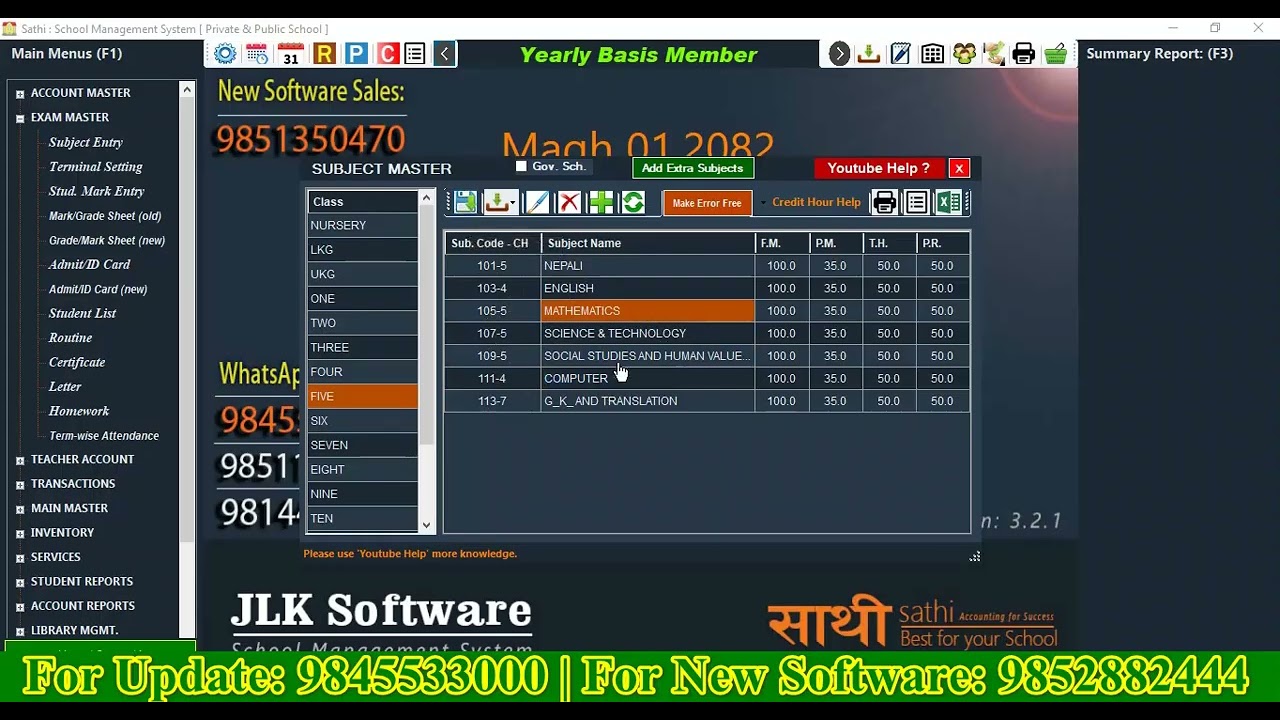Export subjects to Excel icon
Viewport: 1280px width, 720px height.
coord(948,203)
